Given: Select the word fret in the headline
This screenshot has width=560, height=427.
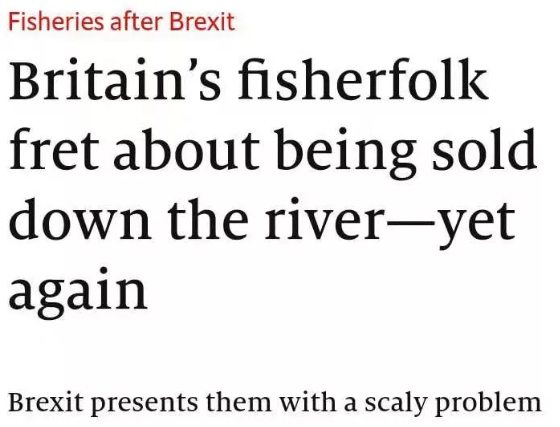Looking at the screenshot, I should [54, 149].
